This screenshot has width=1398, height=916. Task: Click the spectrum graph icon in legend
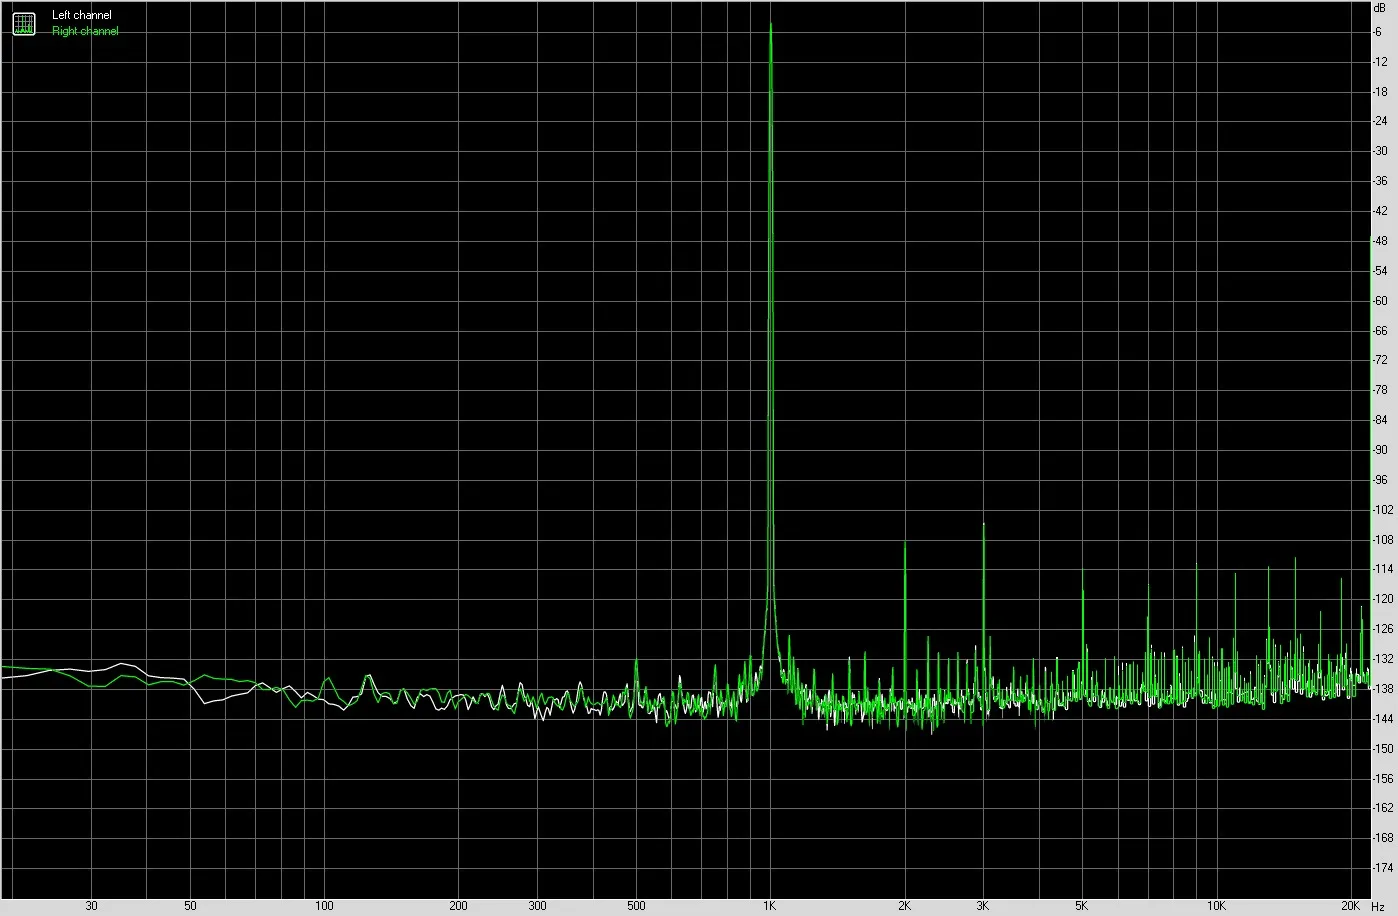point(23,23)
